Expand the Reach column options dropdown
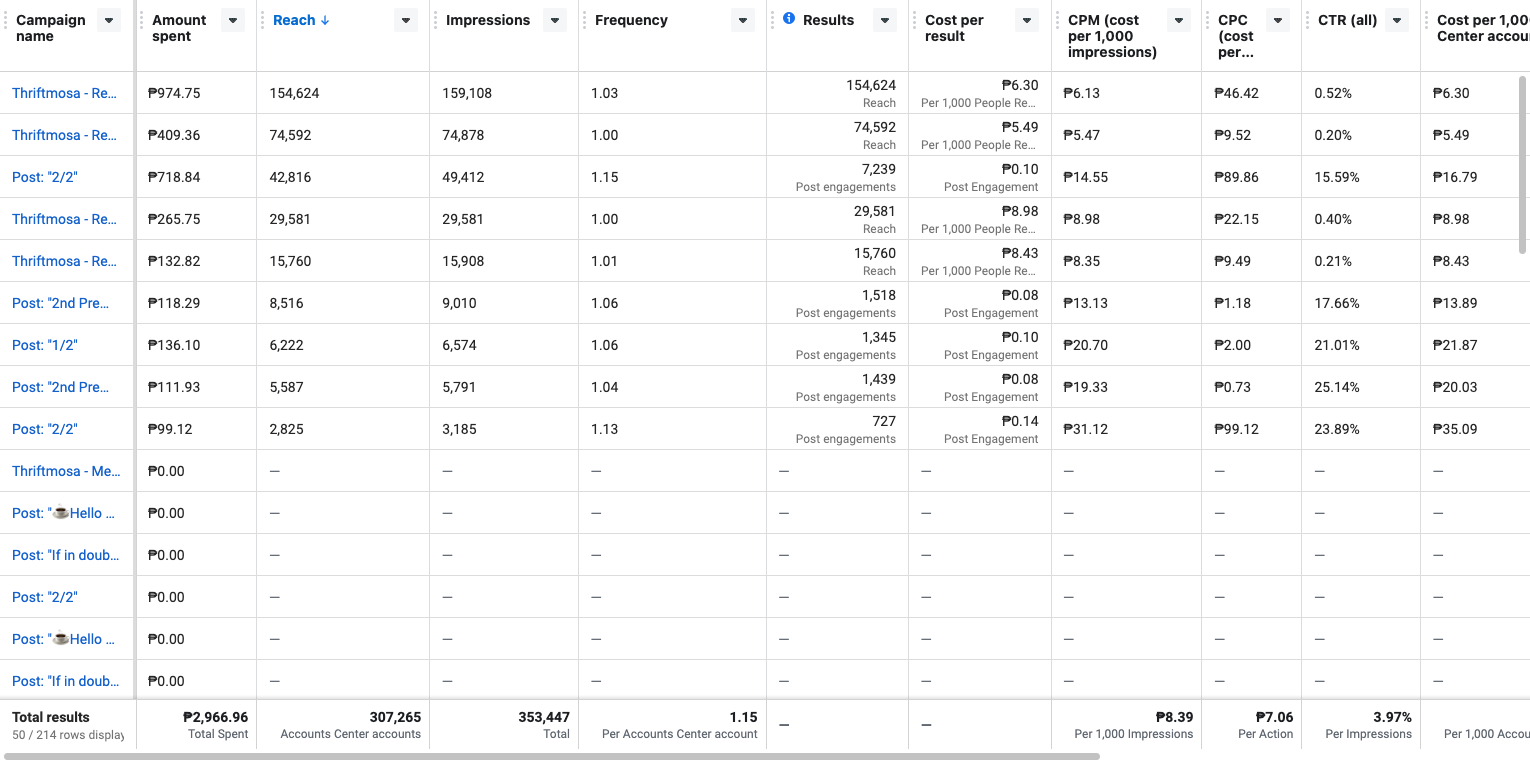 (x=405, y=20)
